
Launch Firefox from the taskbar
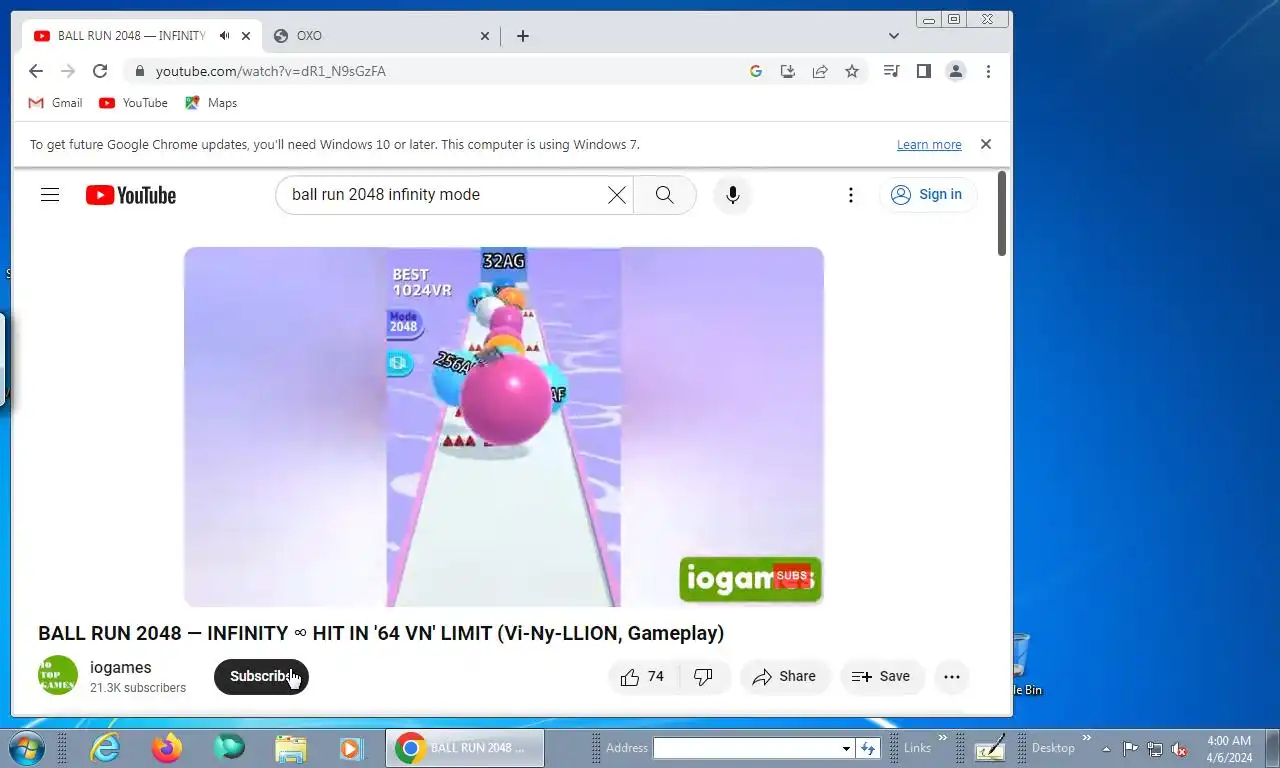pyautogui.click(x=167, y=748)
